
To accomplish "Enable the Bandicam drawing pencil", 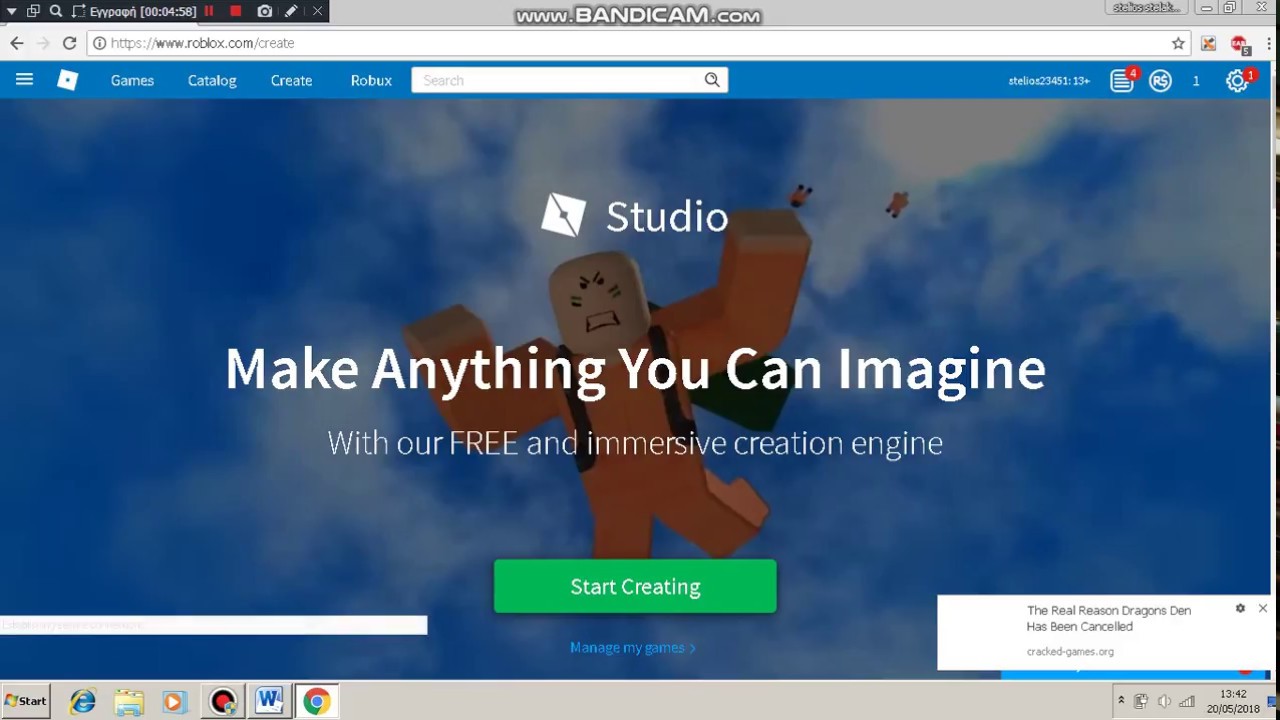I will [291, 11].
